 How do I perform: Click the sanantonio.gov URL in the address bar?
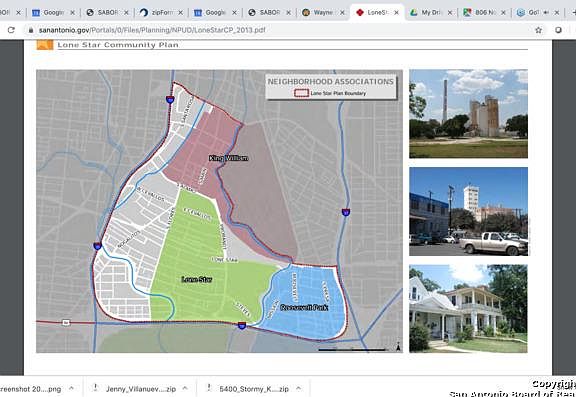point(152,30)
